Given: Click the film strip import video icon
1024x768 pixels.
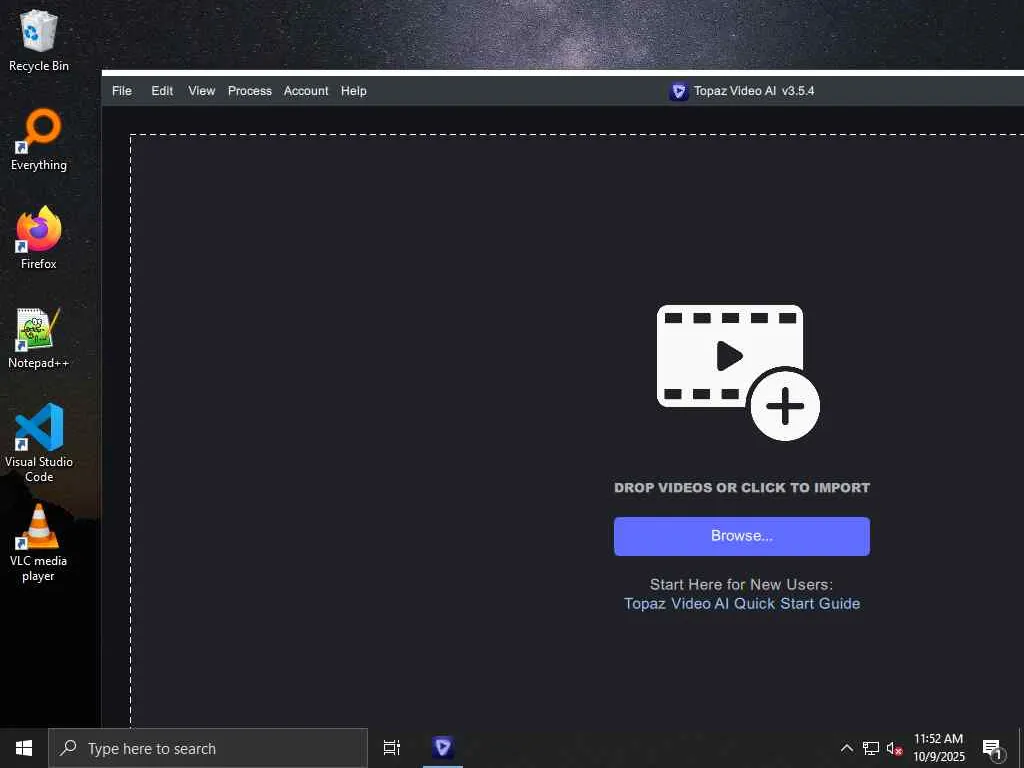Looking at the screenshot, I should point(738,372).
